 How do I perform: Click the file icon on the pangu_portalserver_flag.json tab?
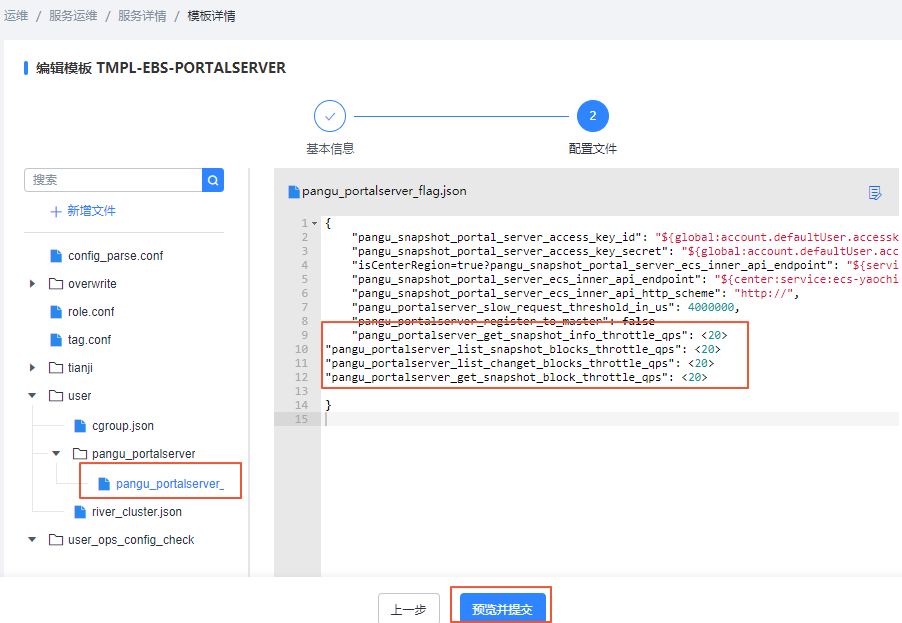[x=291, y=191]
